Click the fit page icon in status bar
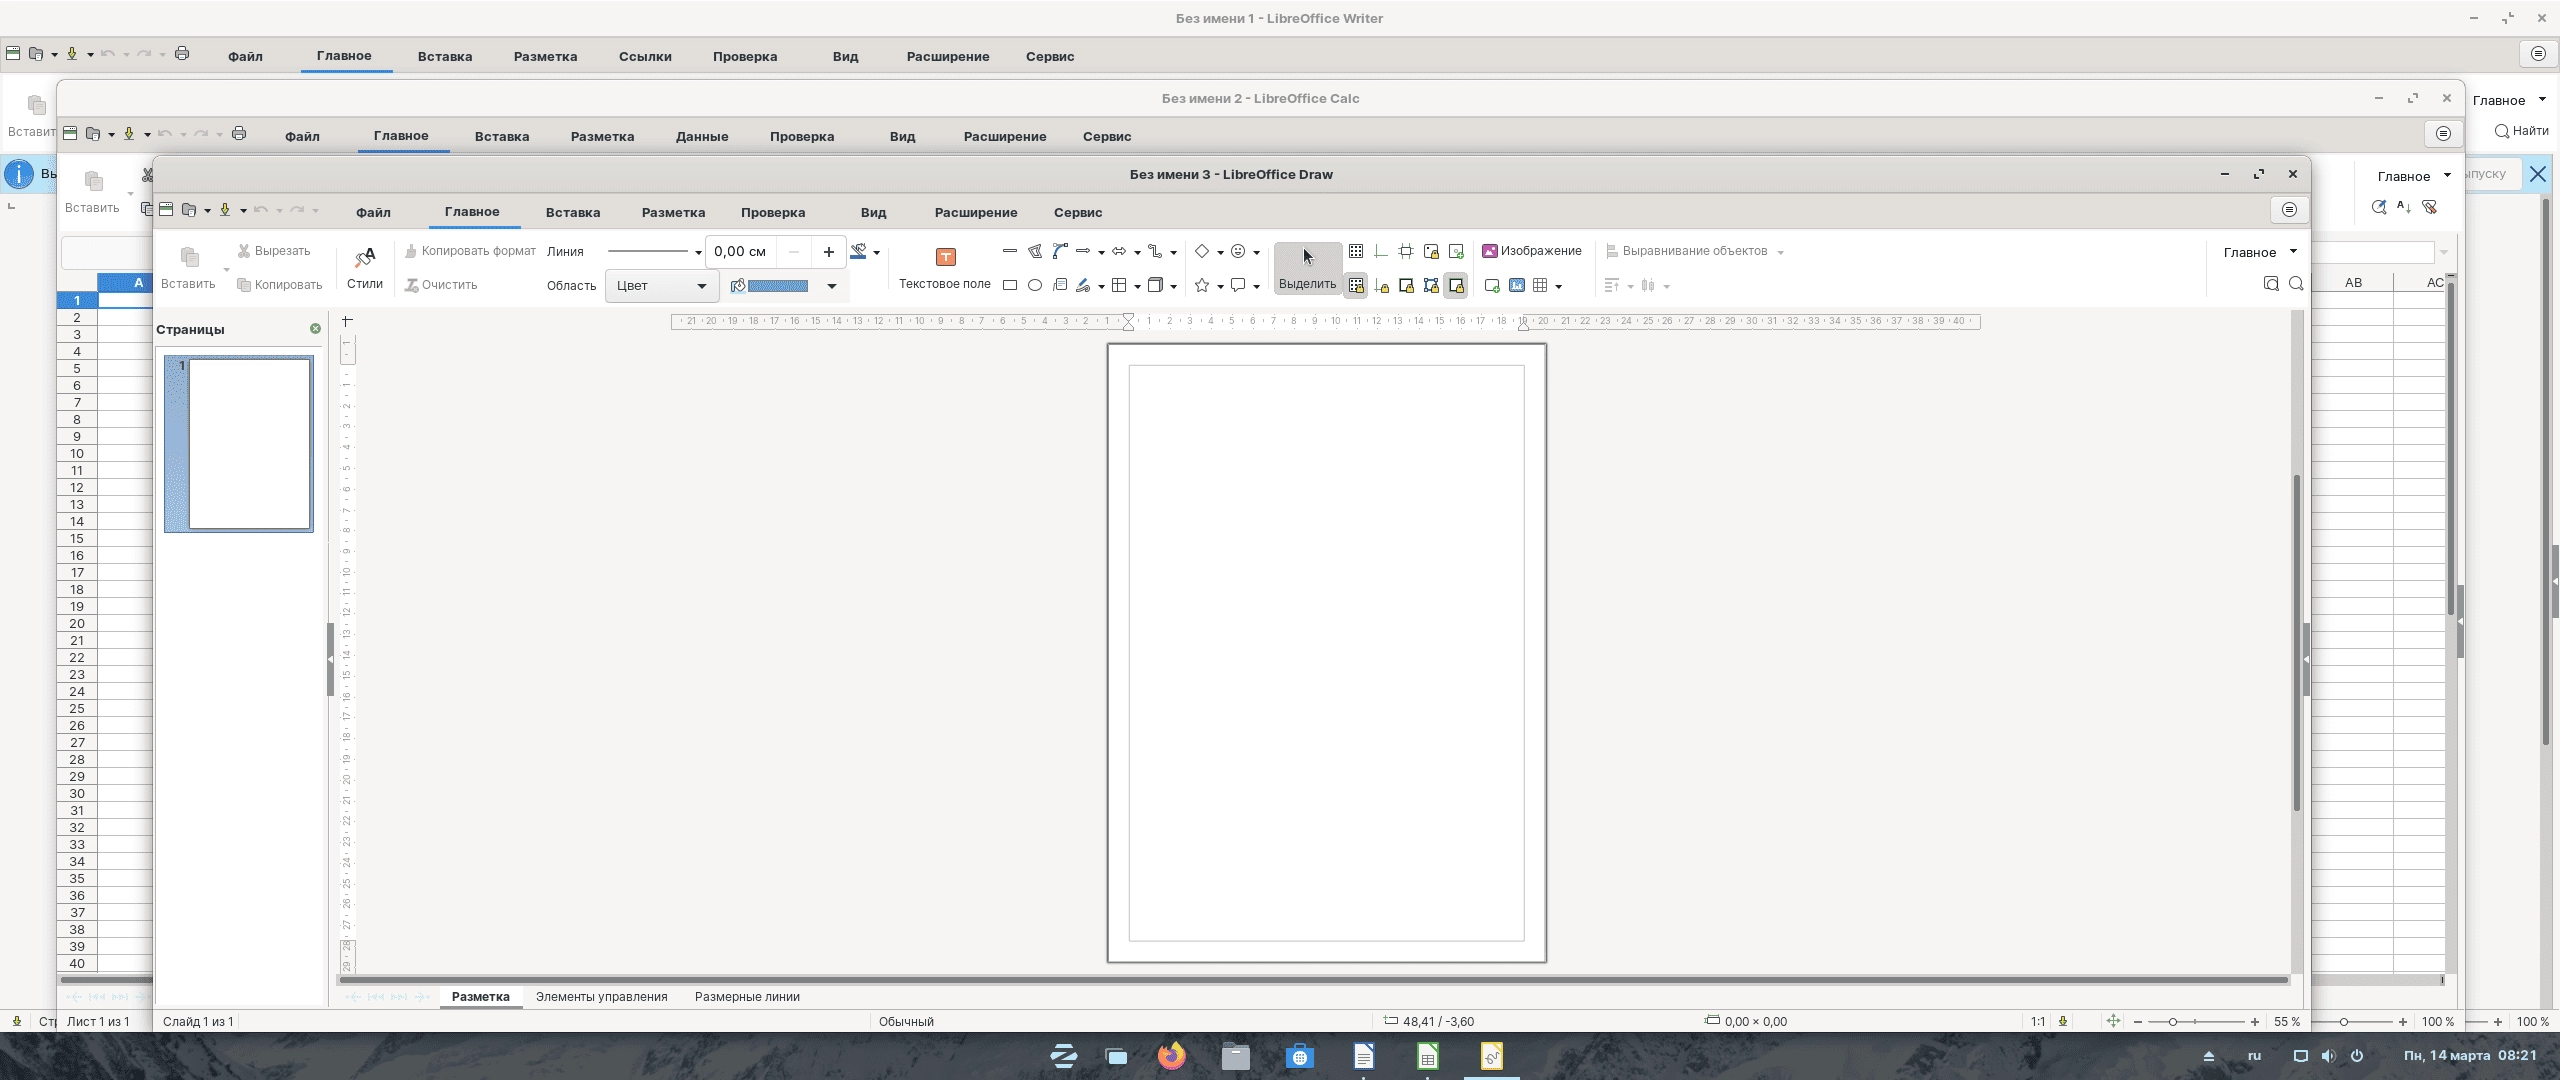The width and height of the screenshot is (2560, 1080). point(2113,1021)
